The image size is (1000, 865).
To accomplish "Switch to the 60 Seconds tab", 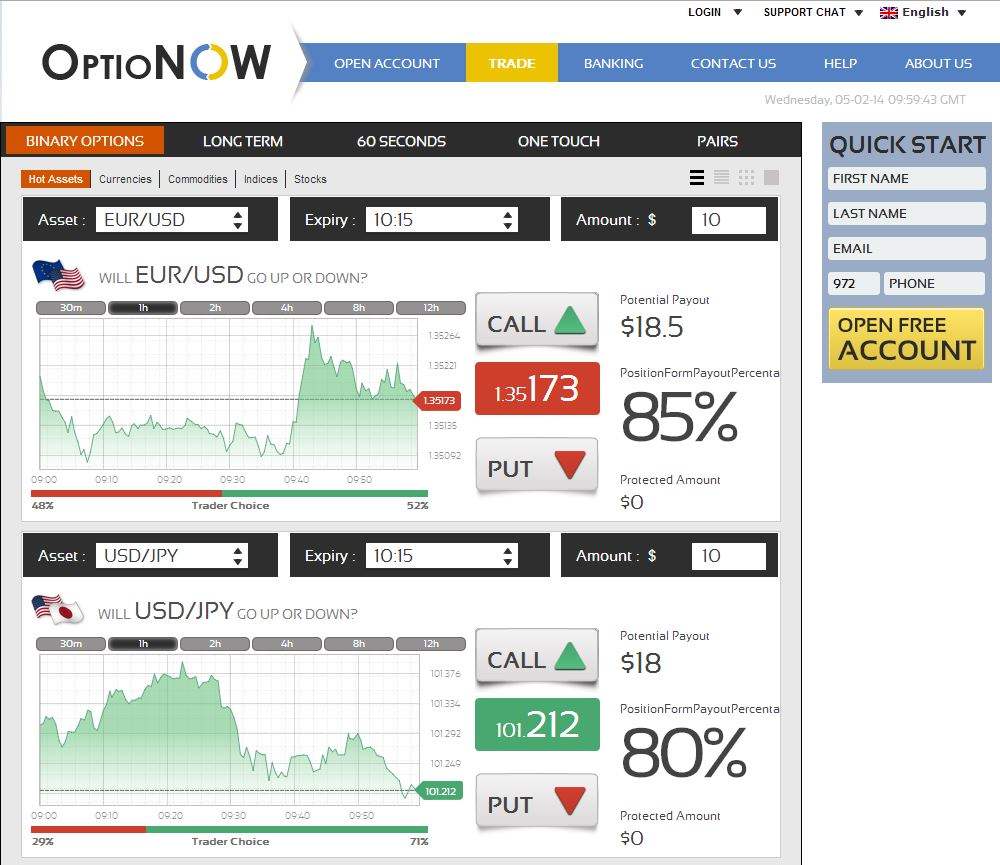I will 401,141.
